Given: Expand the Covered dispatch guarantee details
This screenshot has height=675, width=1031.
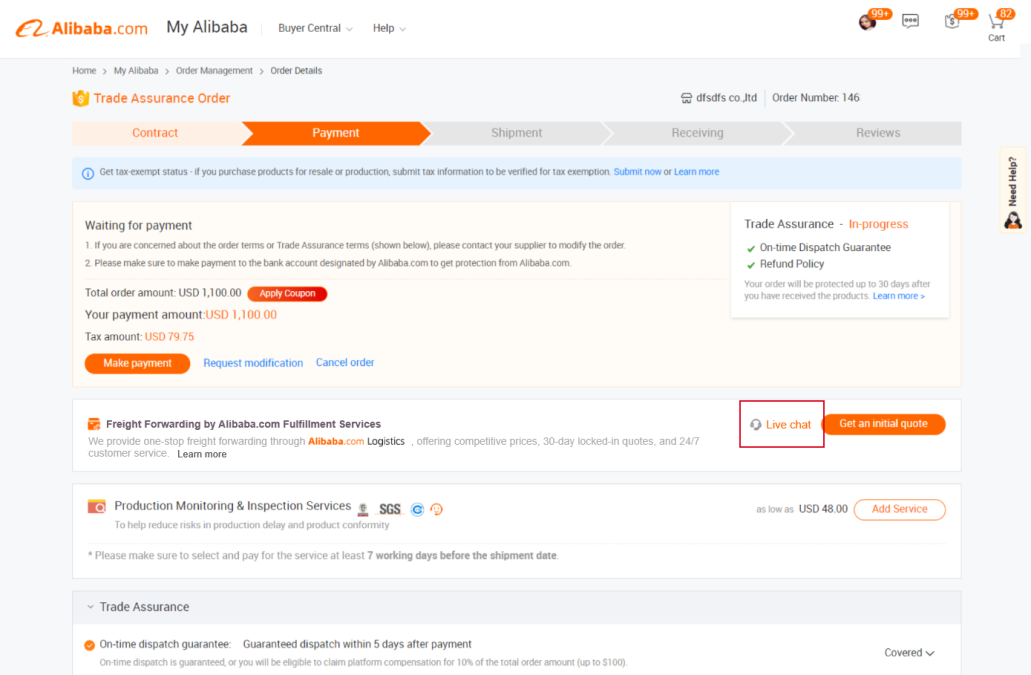Looking at the screenshot, I should (909, 653).
